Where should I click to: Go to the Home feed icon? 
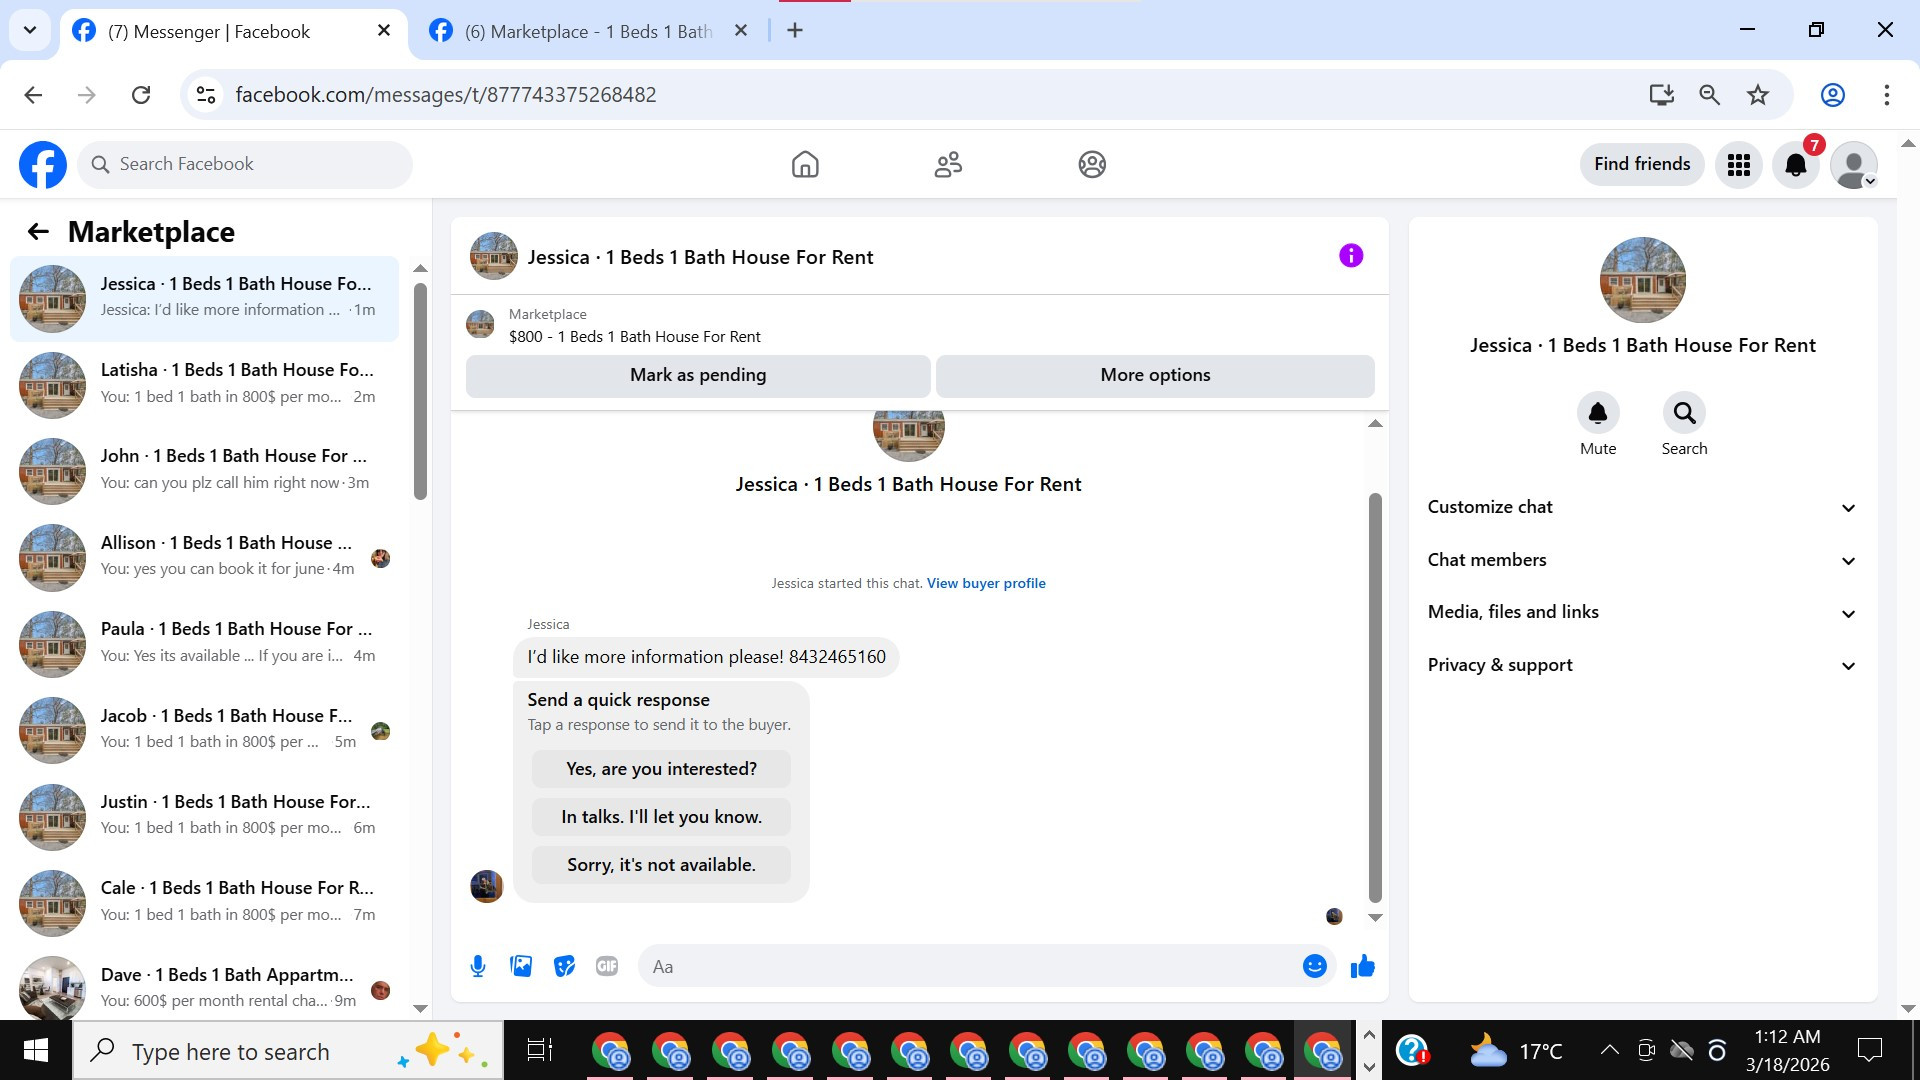[805, 164]
